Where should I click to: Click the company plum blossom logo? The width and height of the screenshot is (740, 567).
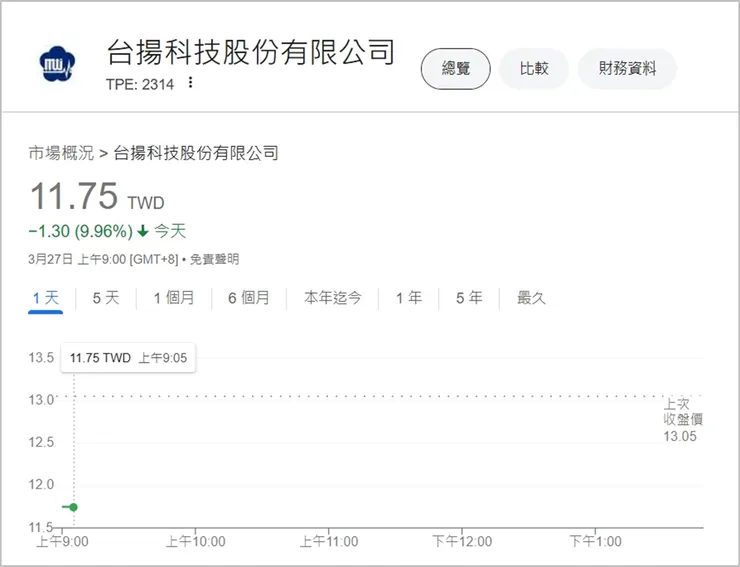click(57, 64)
